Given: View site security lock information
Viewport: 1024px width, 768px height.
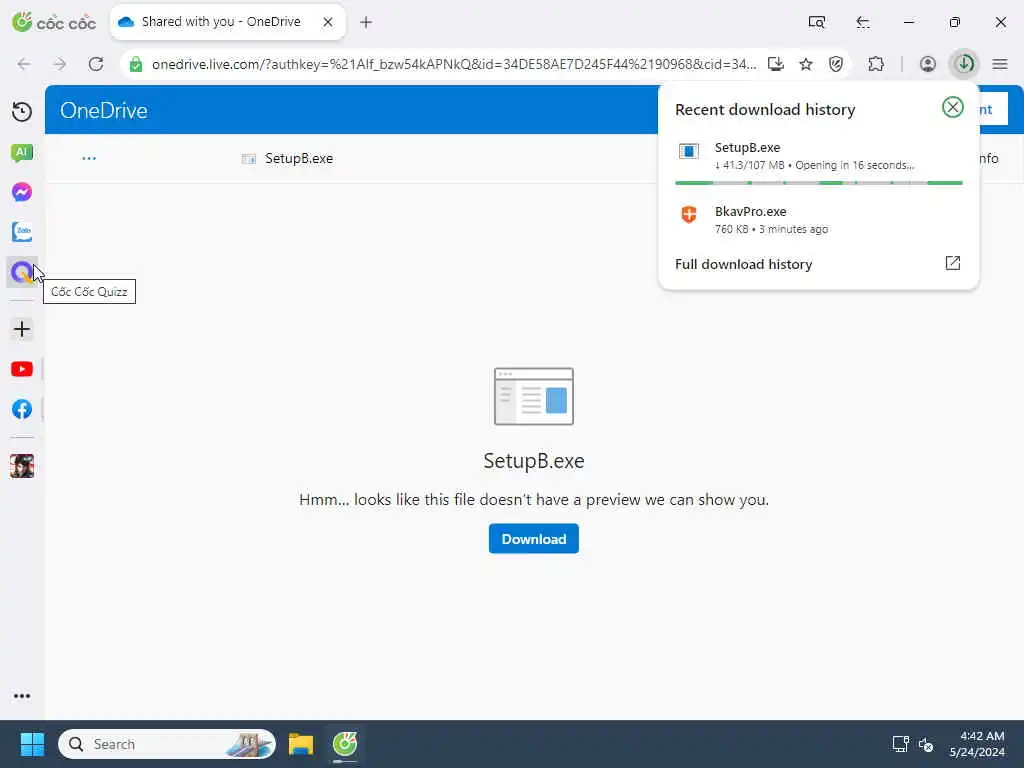Looking at the screenshot, I should tap(136, 64).
